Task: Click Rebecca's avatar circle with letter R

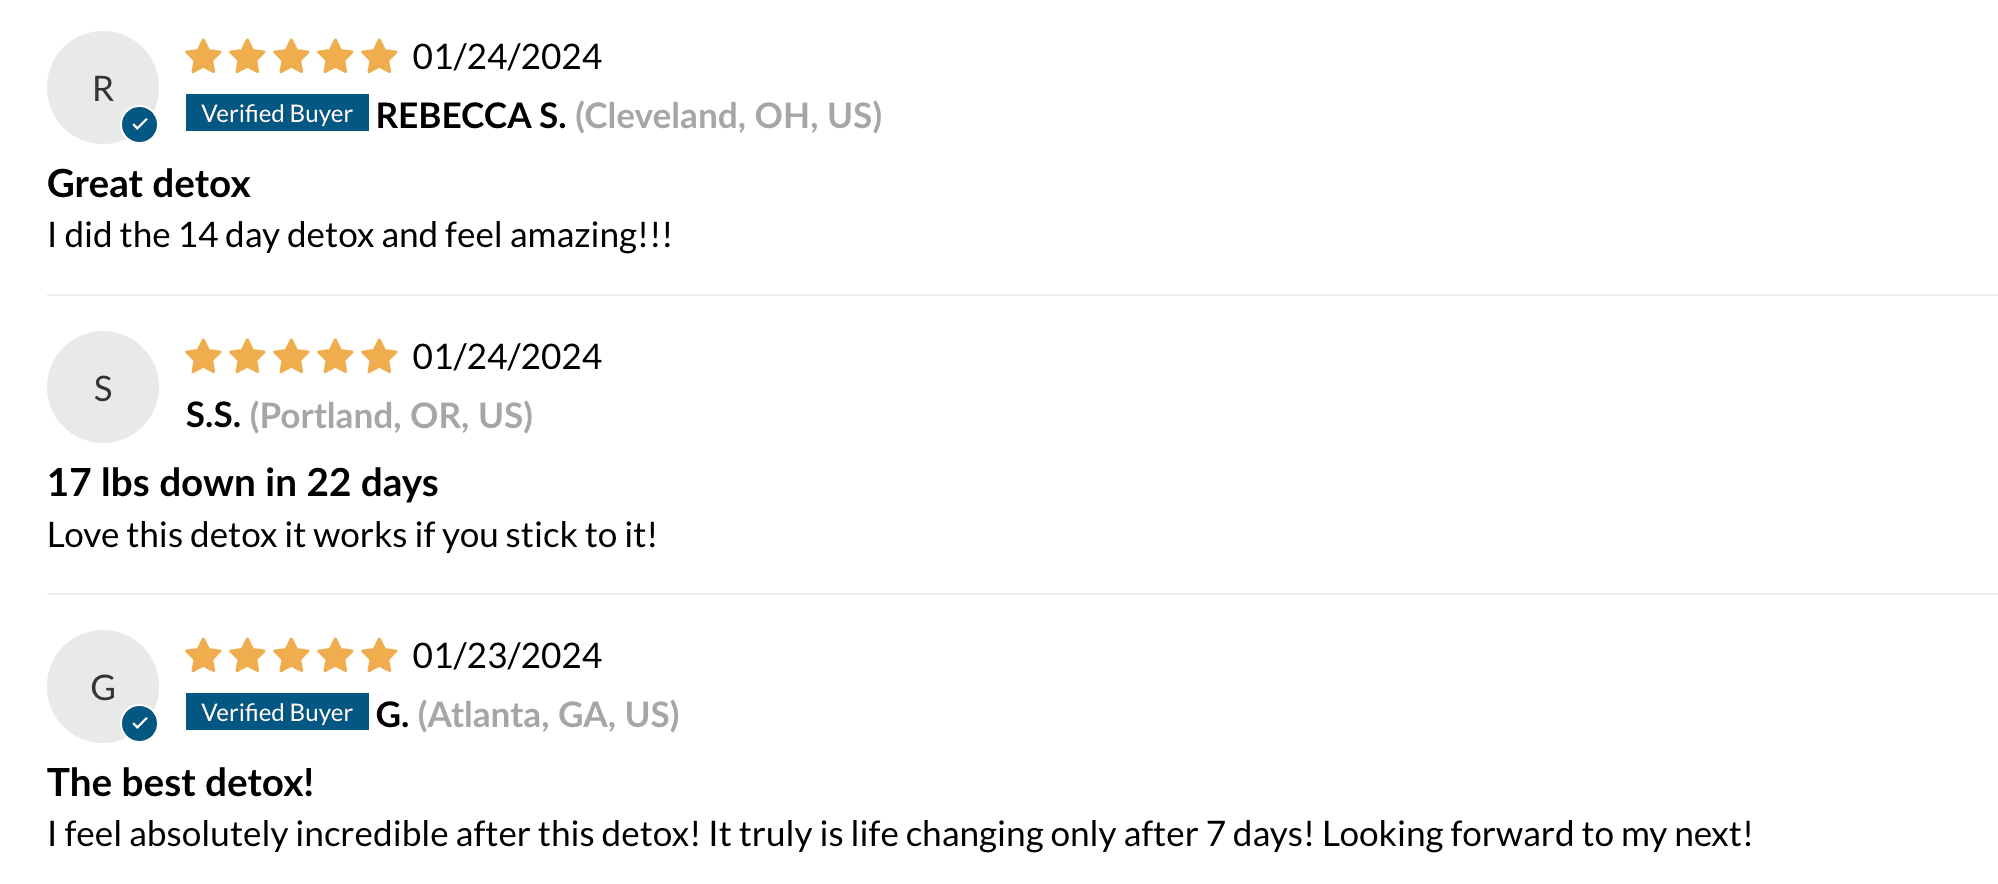Action: tap(103, 88)
